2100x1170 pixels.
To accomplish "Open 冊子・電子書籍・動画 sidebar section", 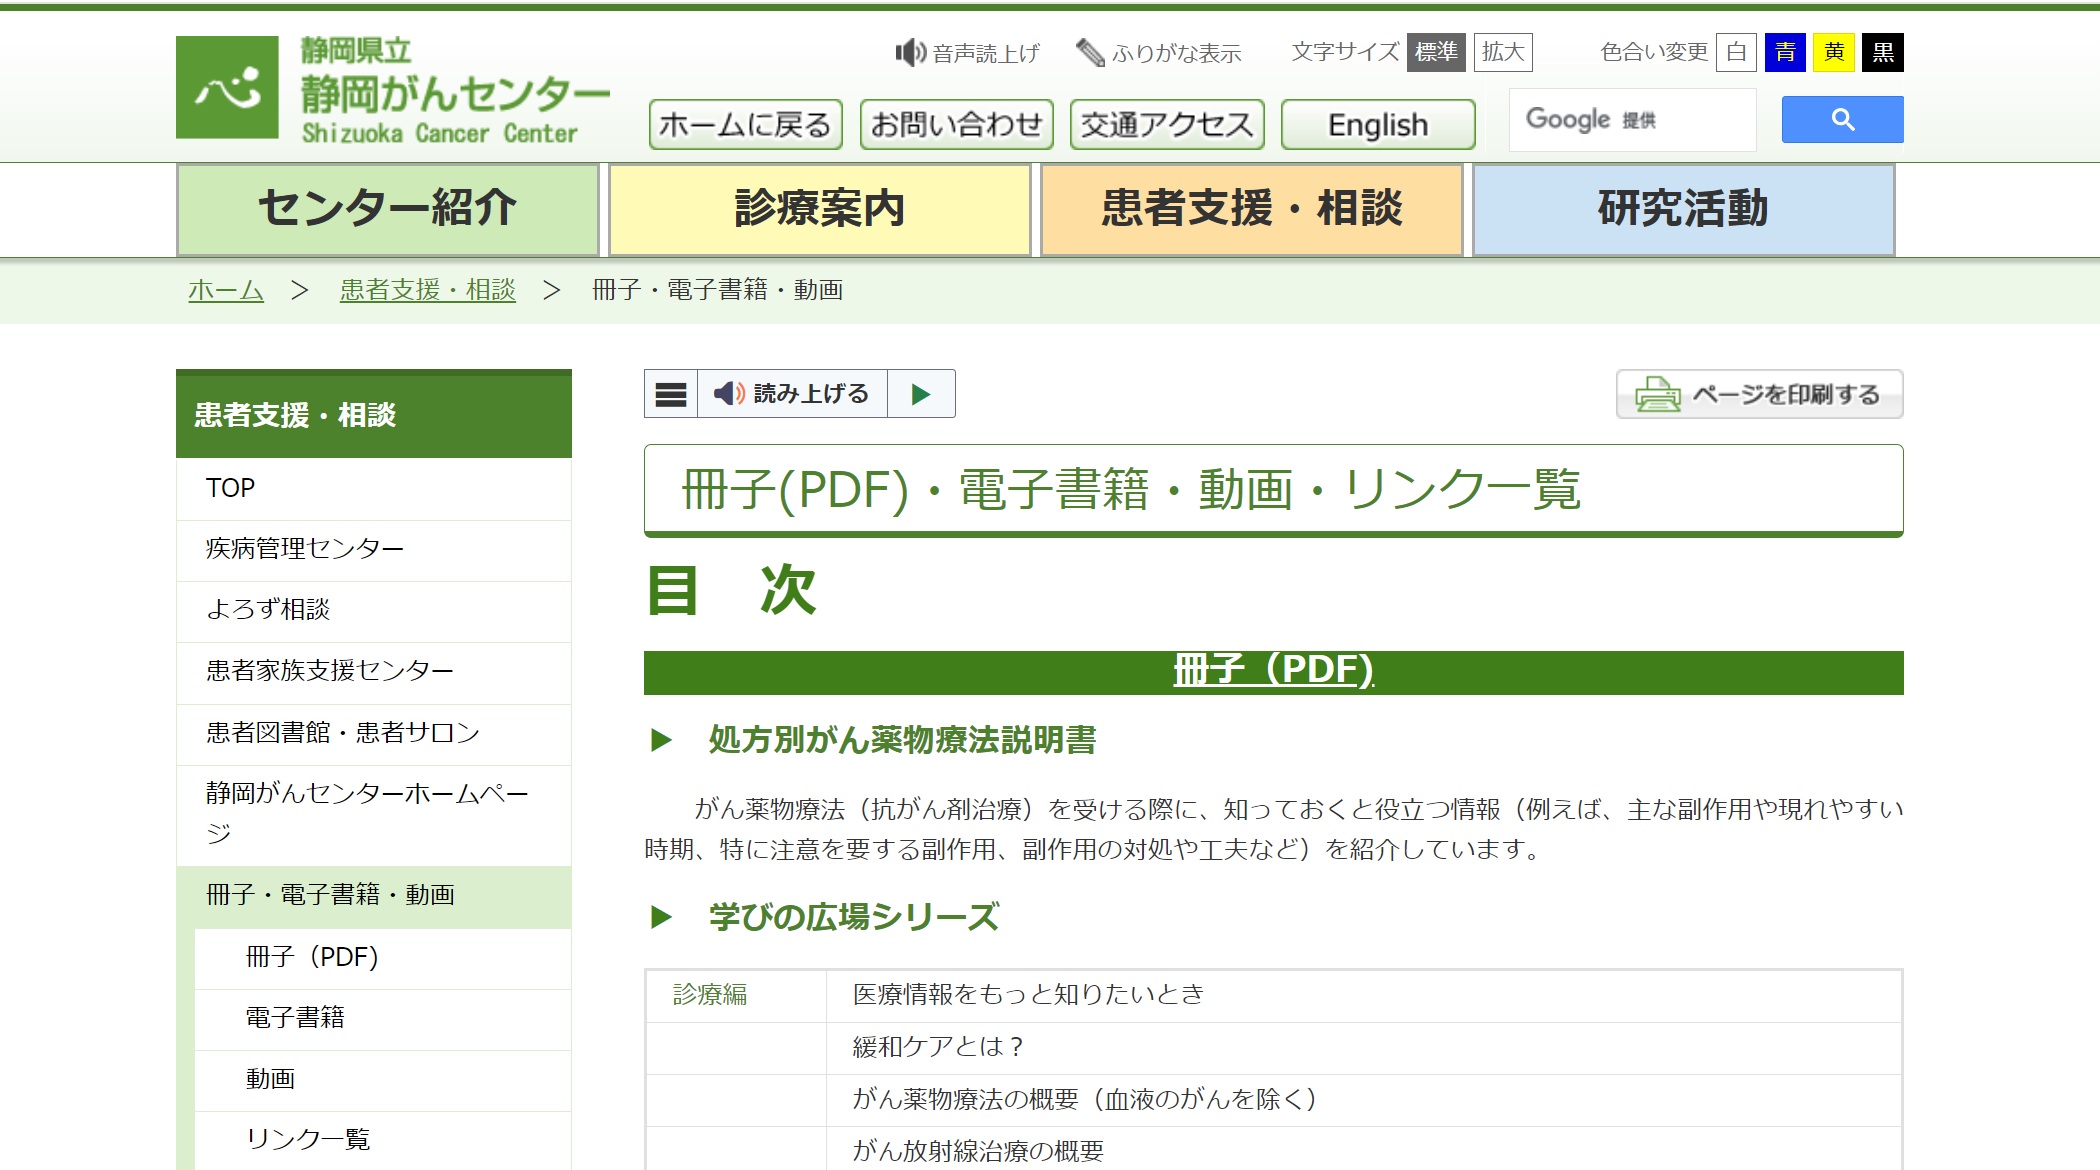I will click(331, 895).
